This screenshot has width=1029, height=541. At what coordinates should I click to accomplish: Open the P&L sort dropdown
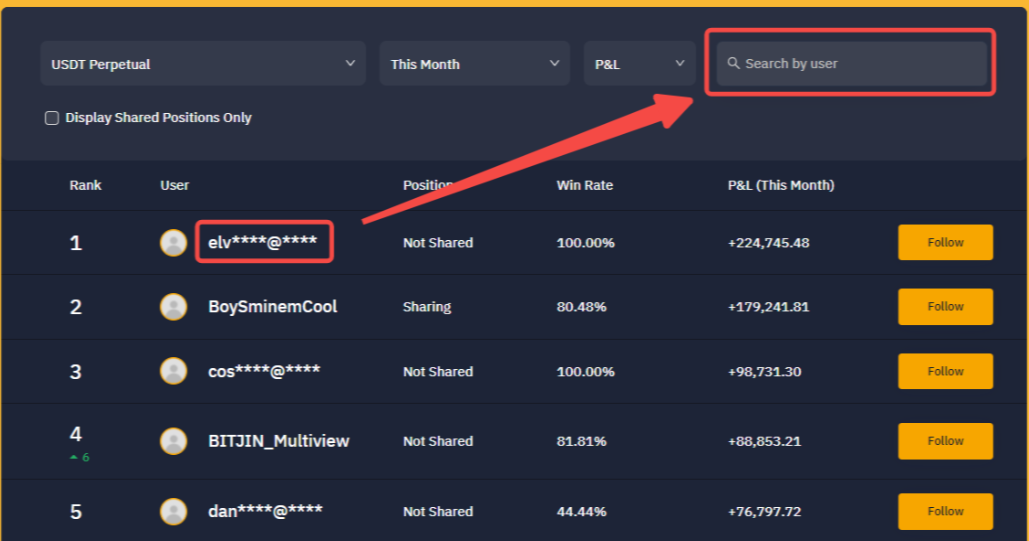click(639, 64)
